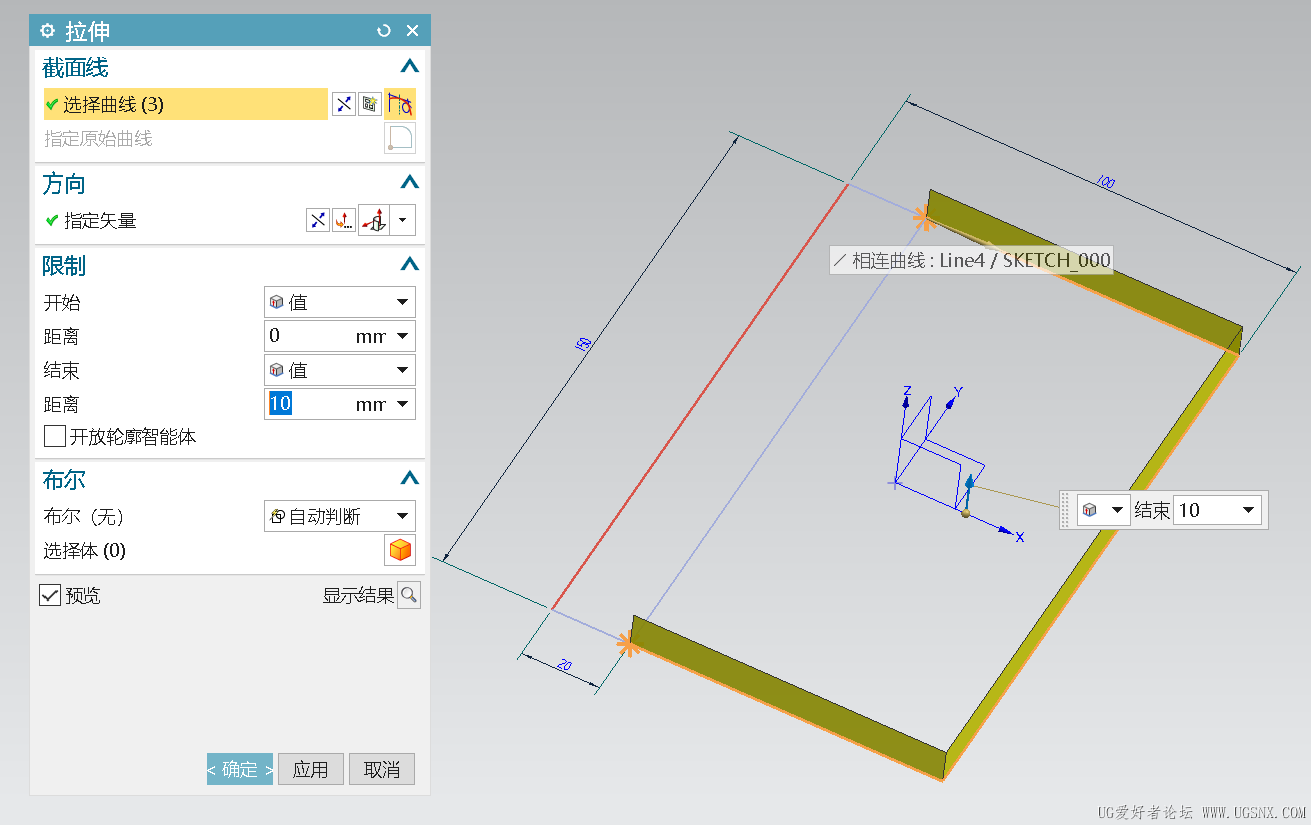This screenshot has width=1311, height=825.
Task: Open the sketch section icon in 选择曲线 row
Action: pyautogui.click(x=370, y=104)
